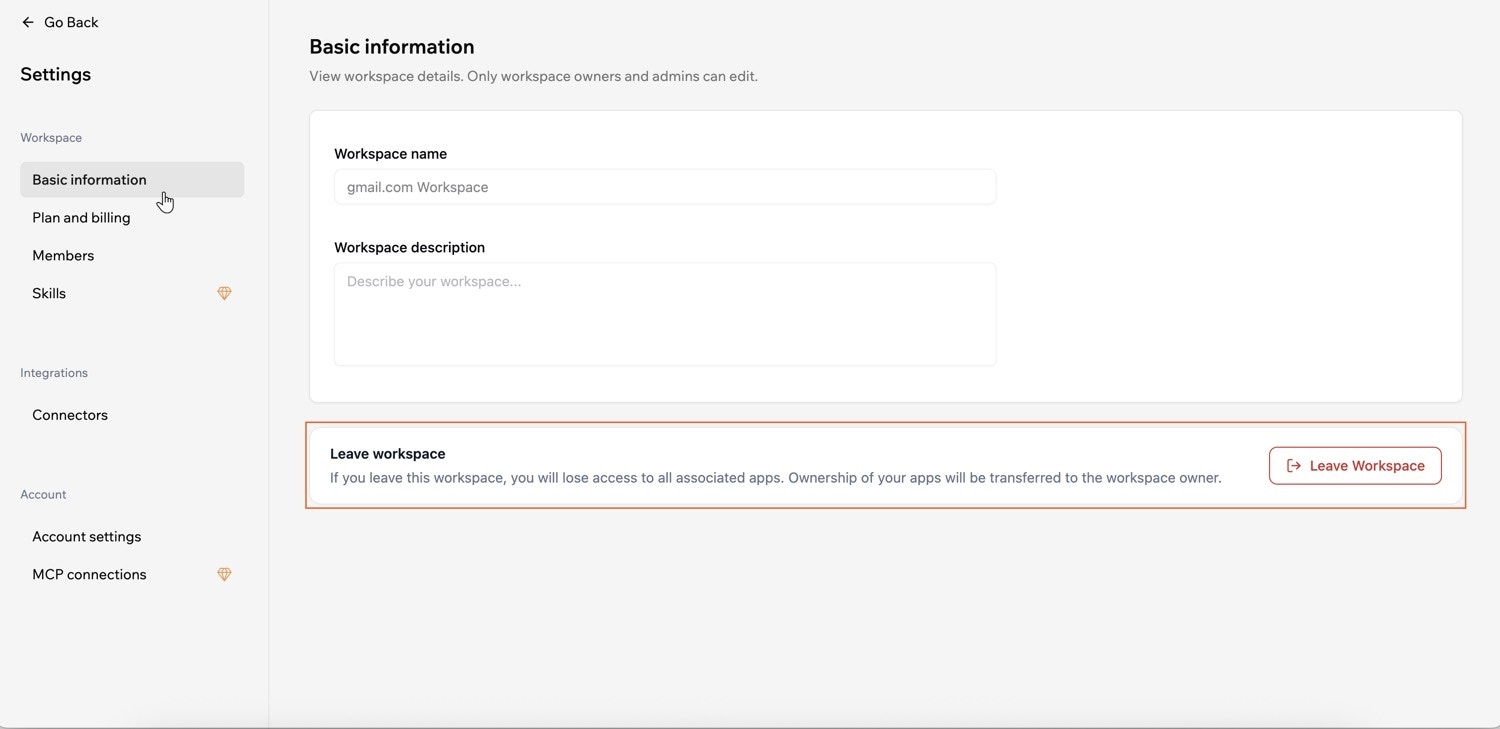Open the Members settings page

pos(63,256)
